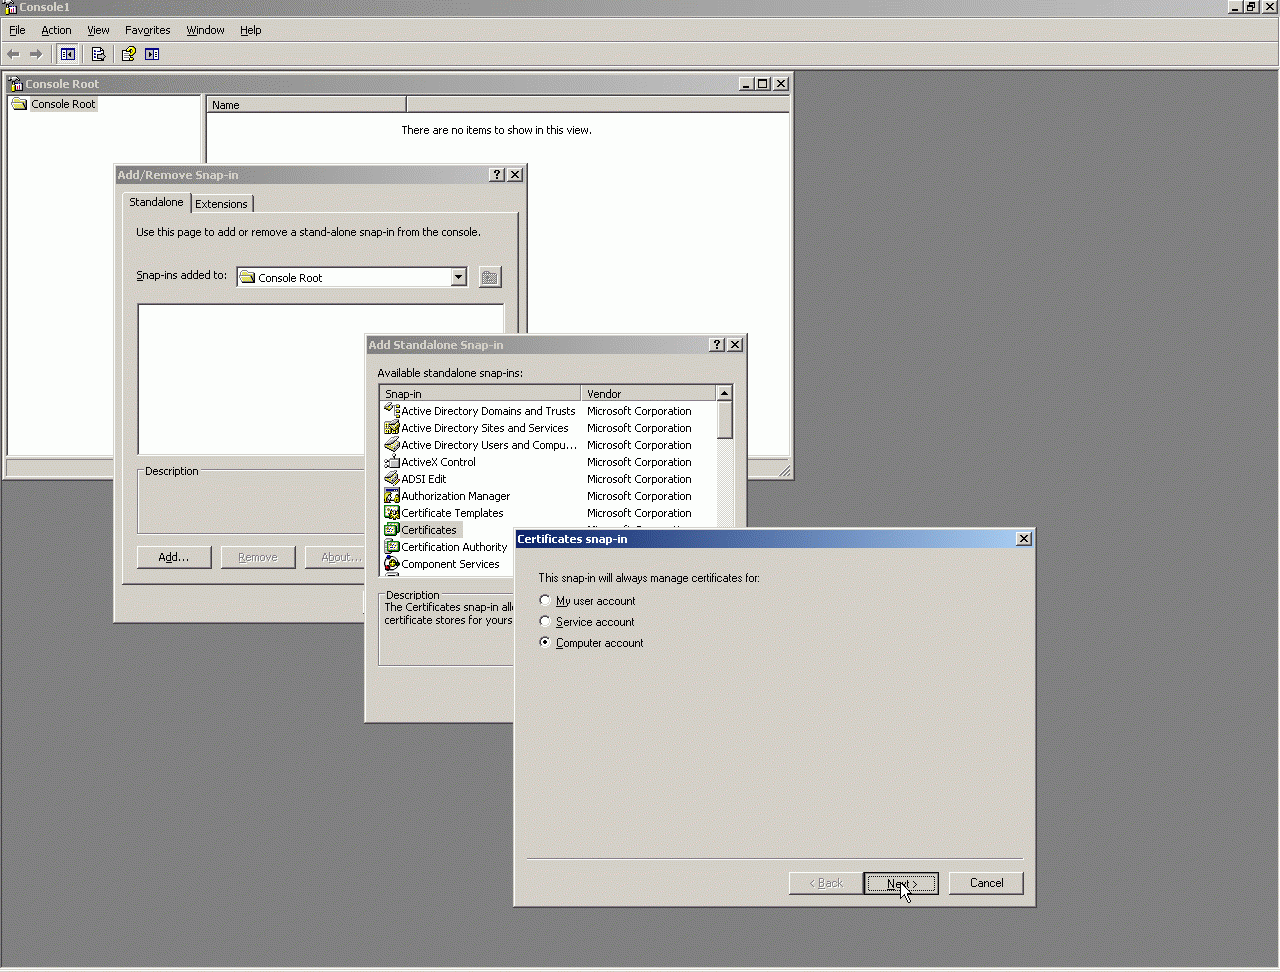Viewport: 1280px width, 972px height.
Task: Select Console Root tree item
Action: pos(63,104)
